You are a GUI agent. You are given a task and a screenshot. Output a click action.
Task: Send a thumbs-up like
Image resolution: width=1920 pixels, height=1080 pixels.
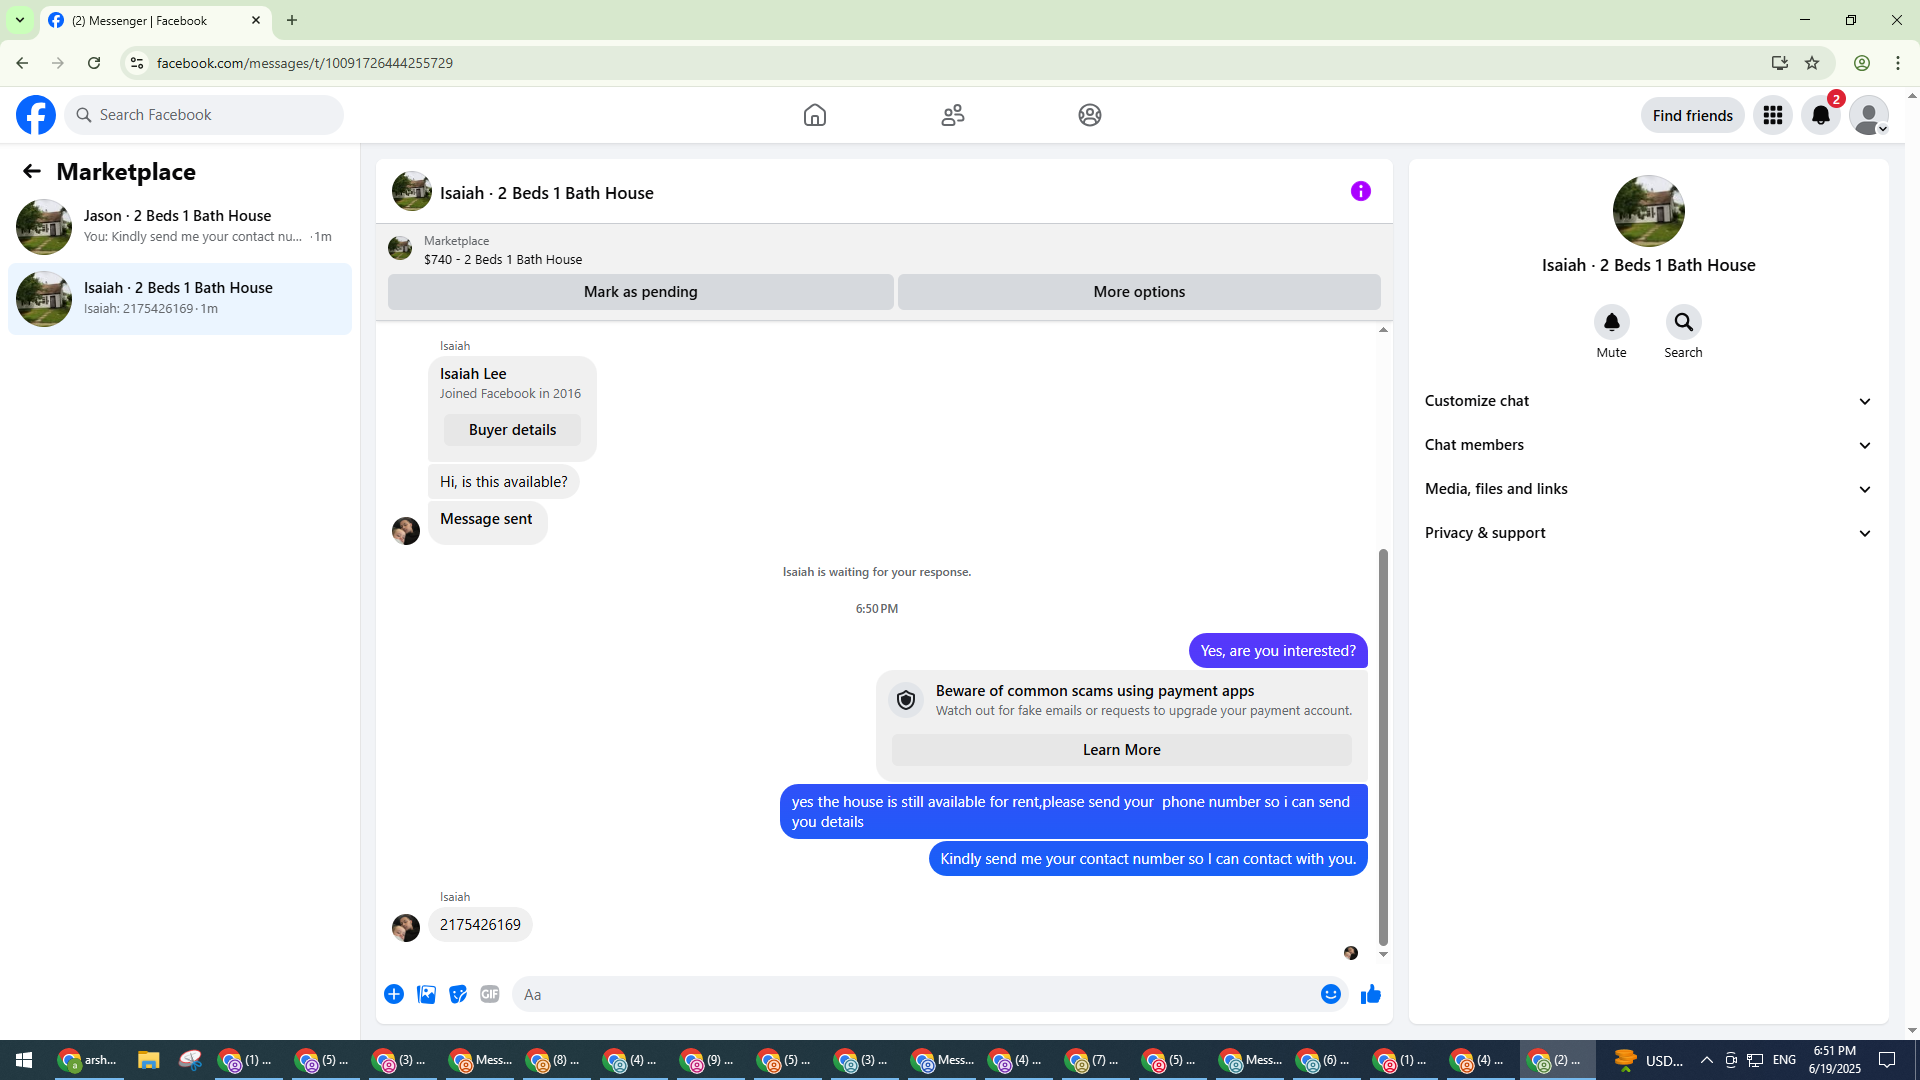click(1371, 994)
